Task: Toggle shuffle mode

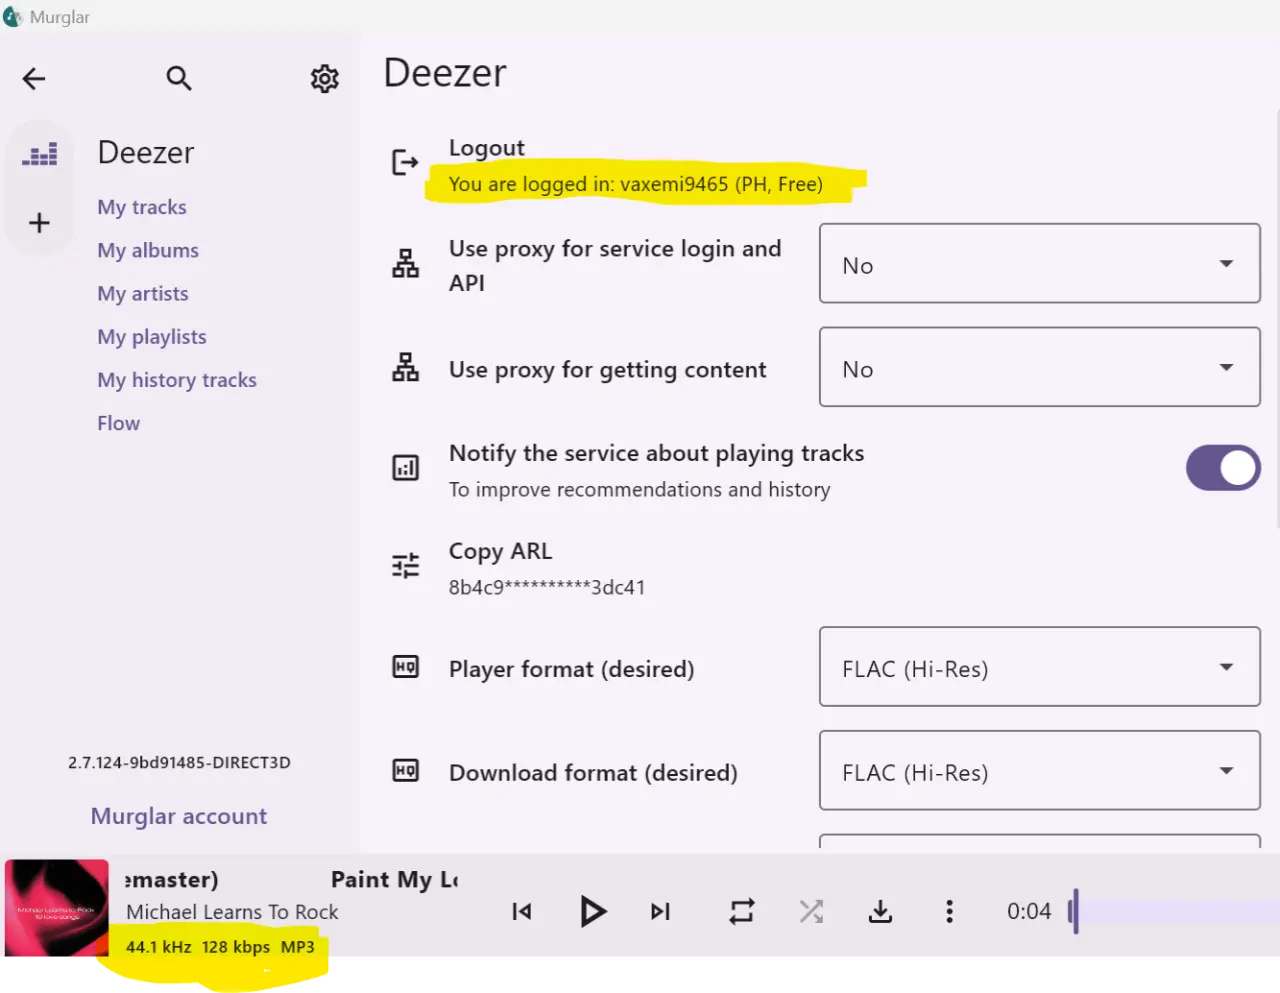Action: pos(811,911)
